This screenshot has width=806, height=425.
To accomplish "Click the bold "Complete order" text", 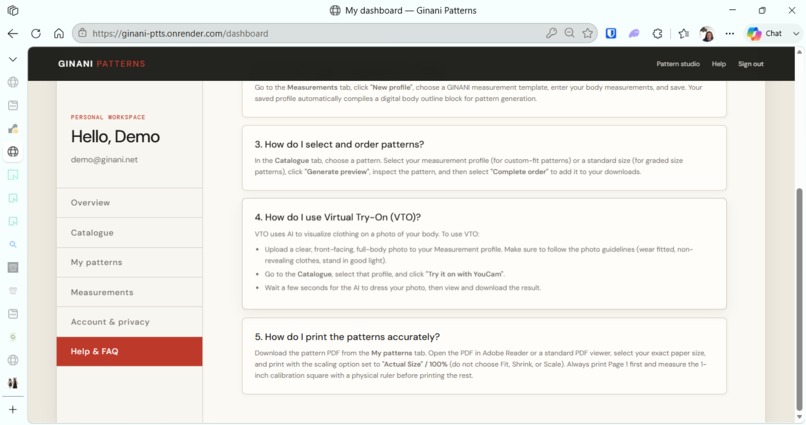I will click(x=520, y=172).
